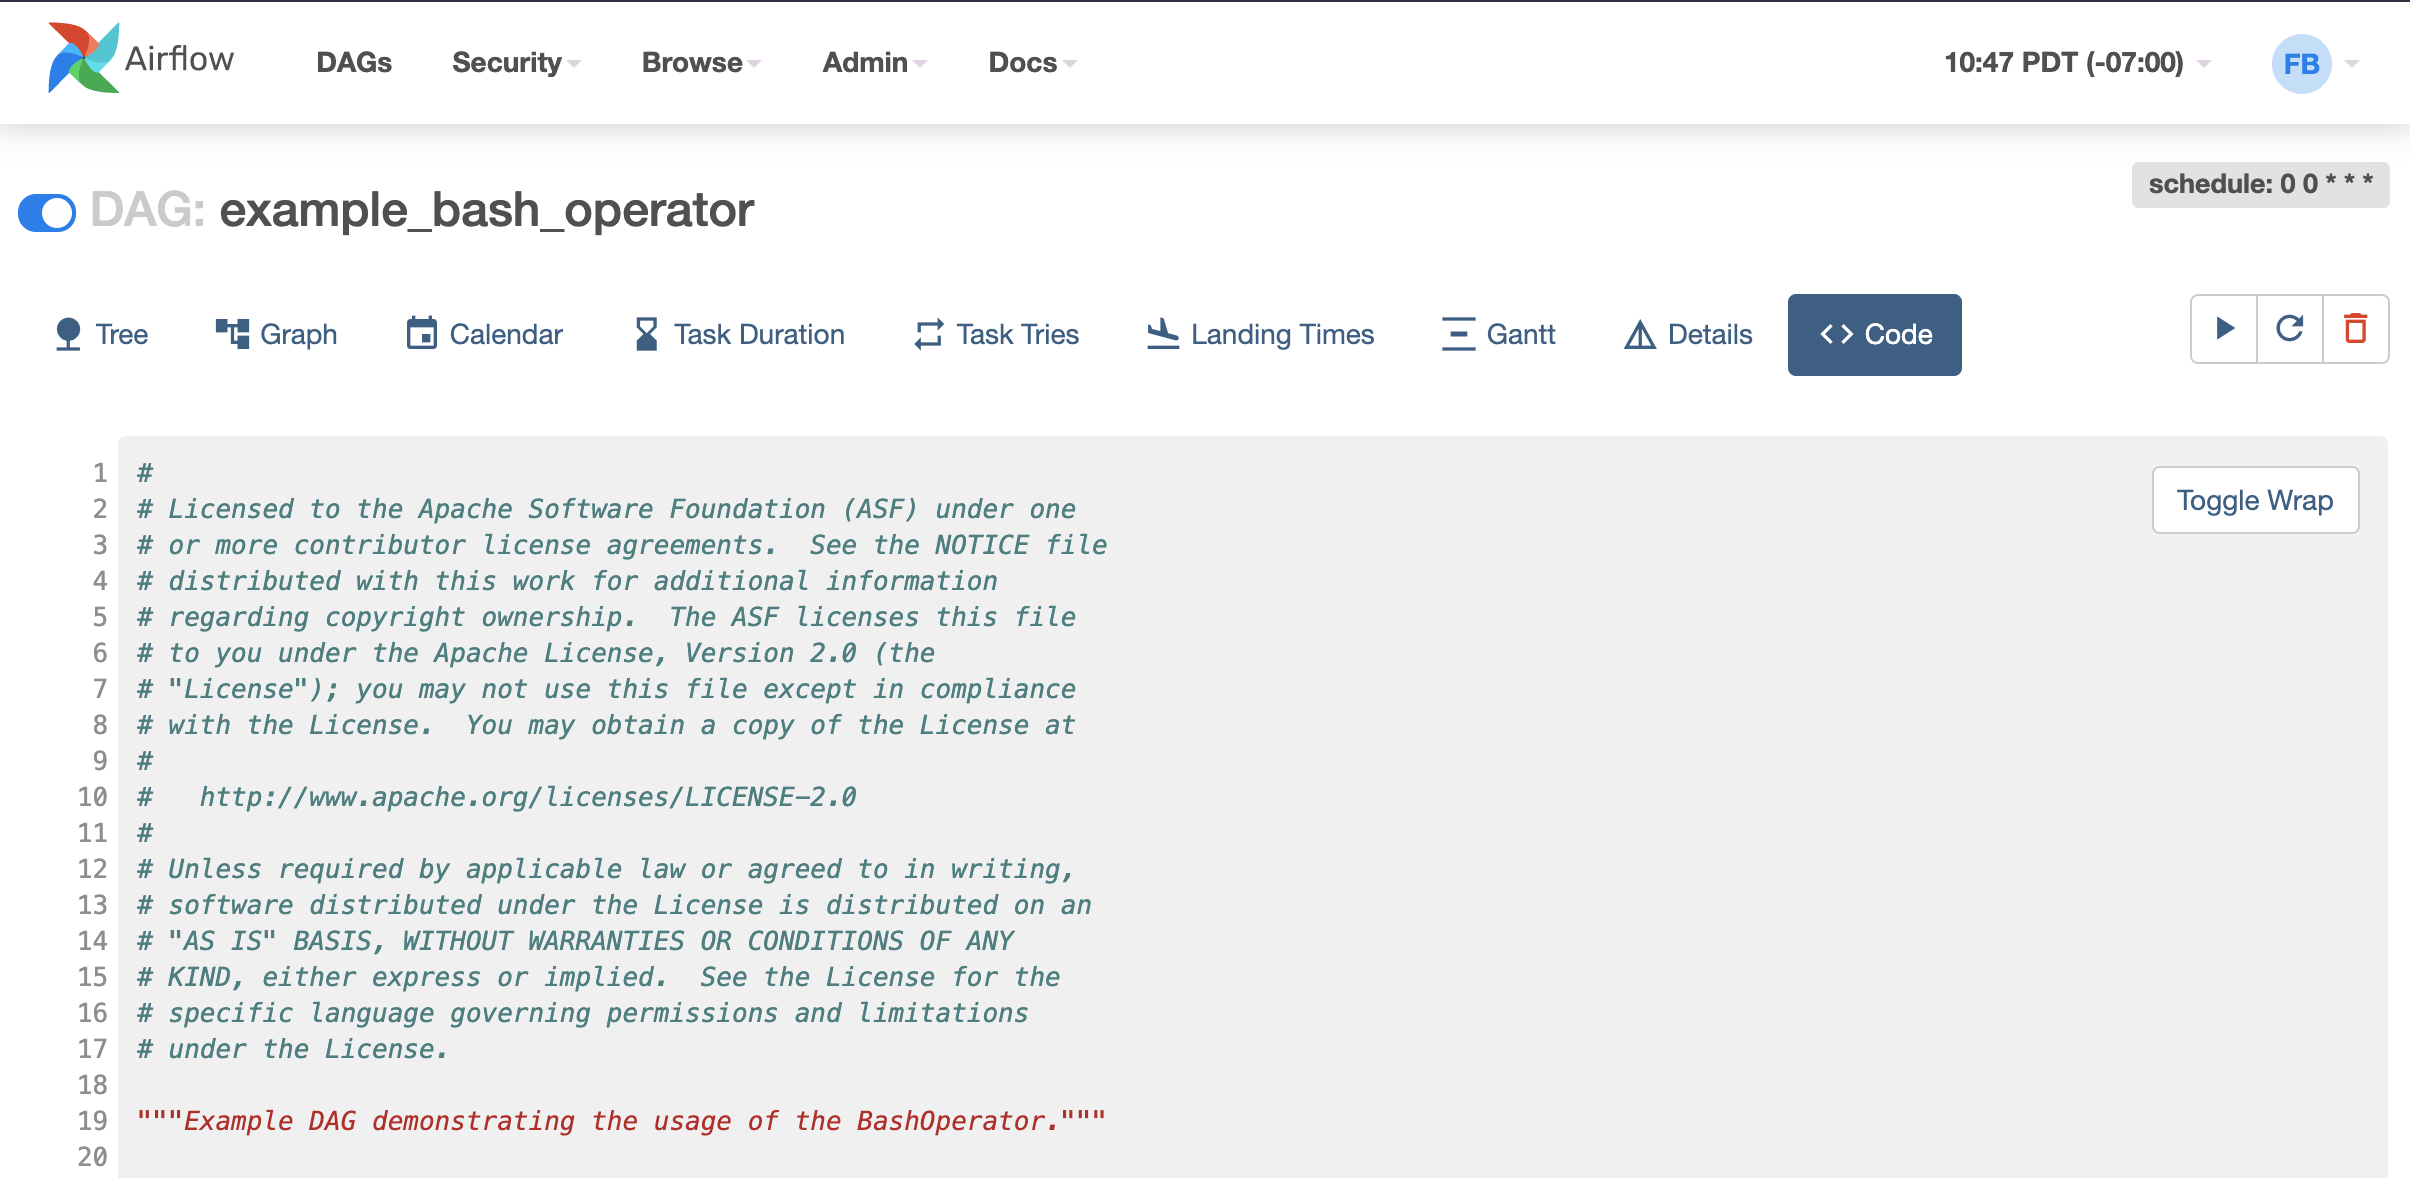Toggle the Toggle Wrap button
This screenshot has width=2410, height=1178.
2256,498
